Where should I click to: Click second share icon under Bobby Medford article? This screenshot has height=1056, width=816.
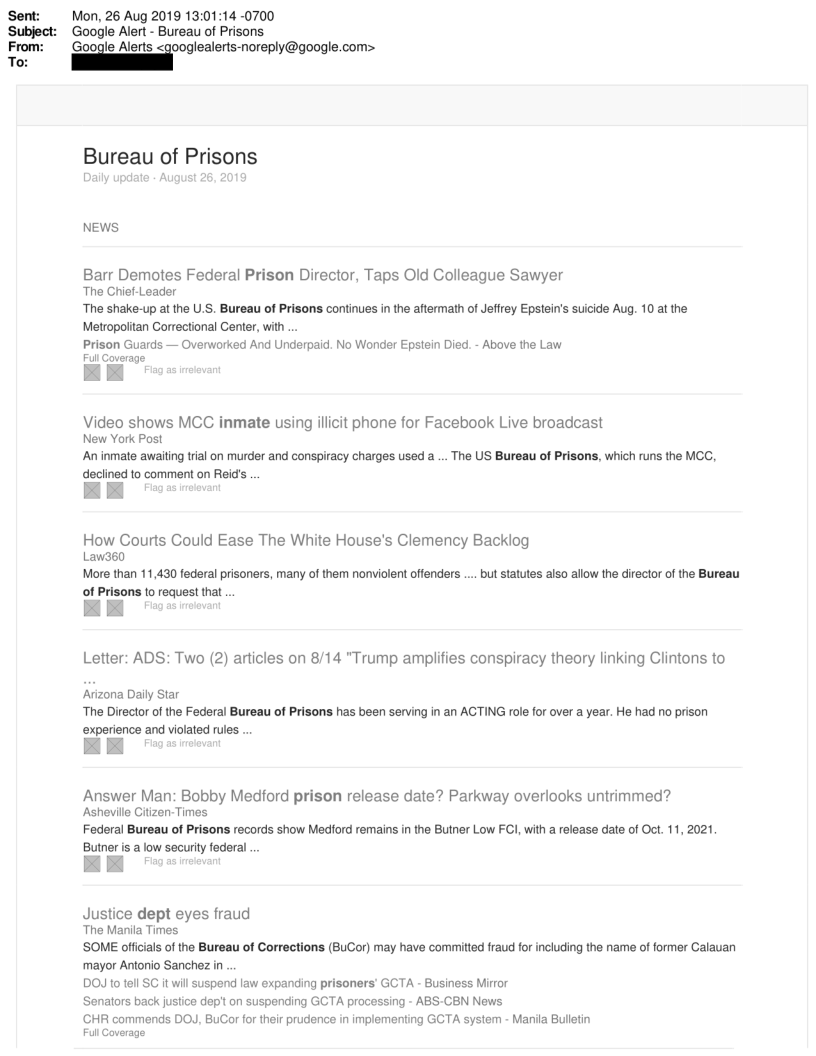pyautogui.click(x=115, y=862)
